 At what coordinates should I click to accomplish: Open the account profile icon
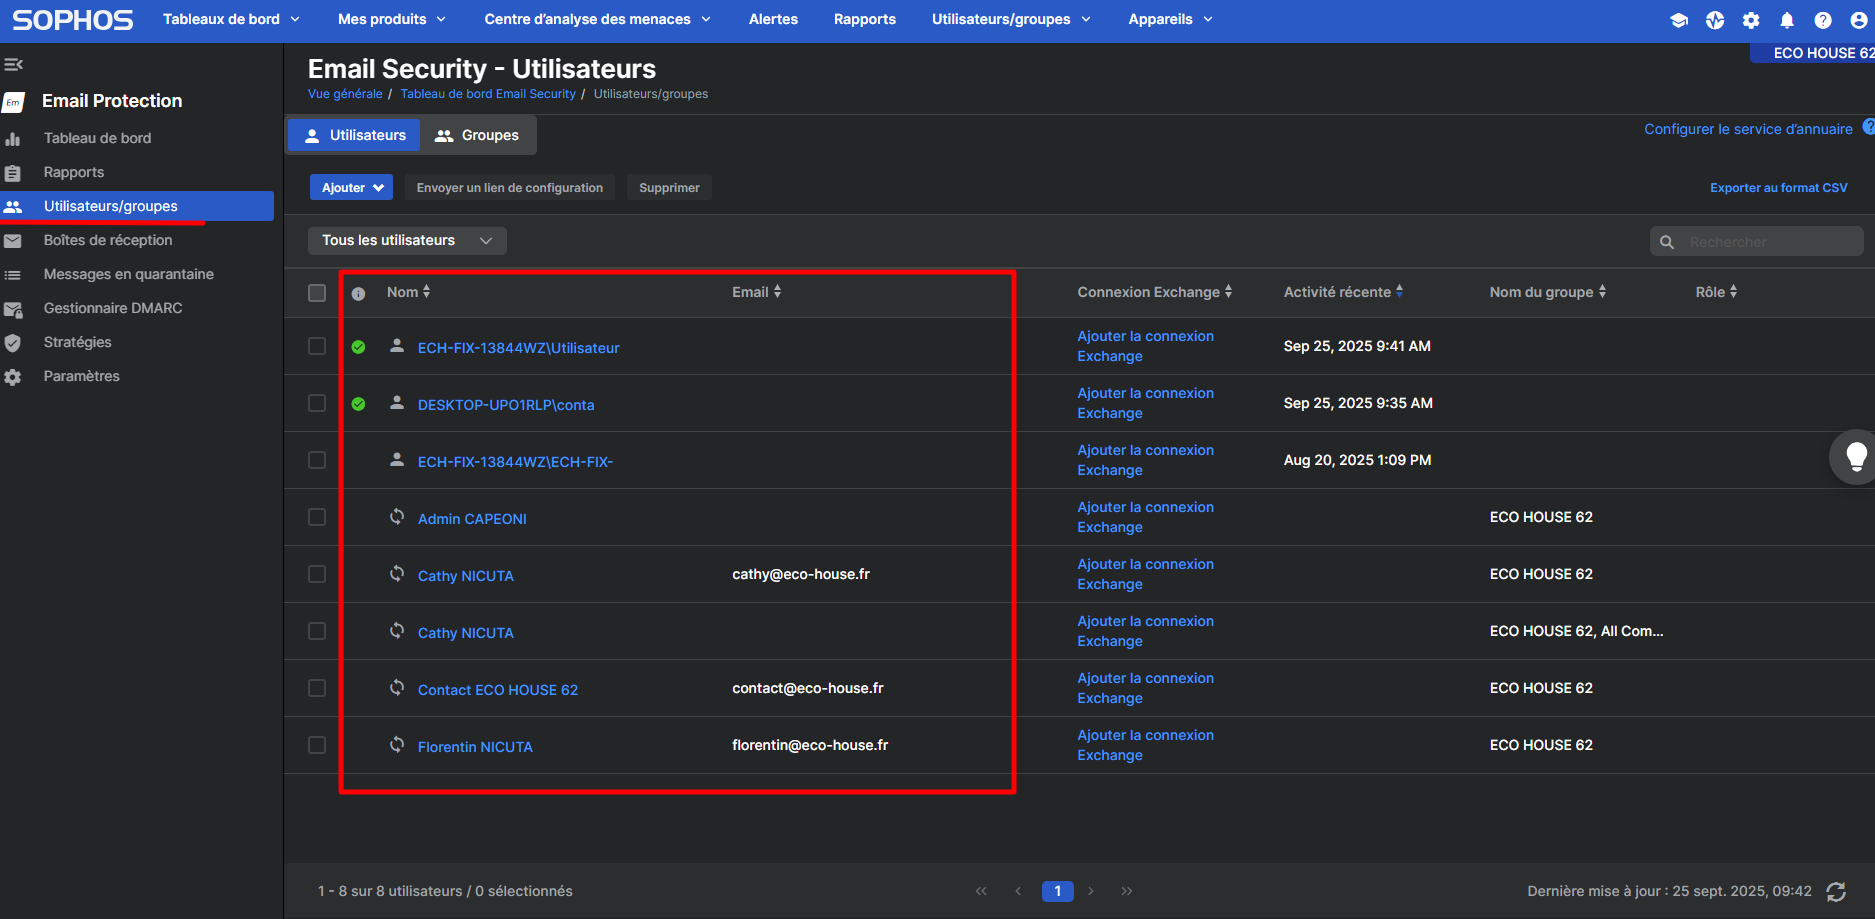tap(1859, 20)
